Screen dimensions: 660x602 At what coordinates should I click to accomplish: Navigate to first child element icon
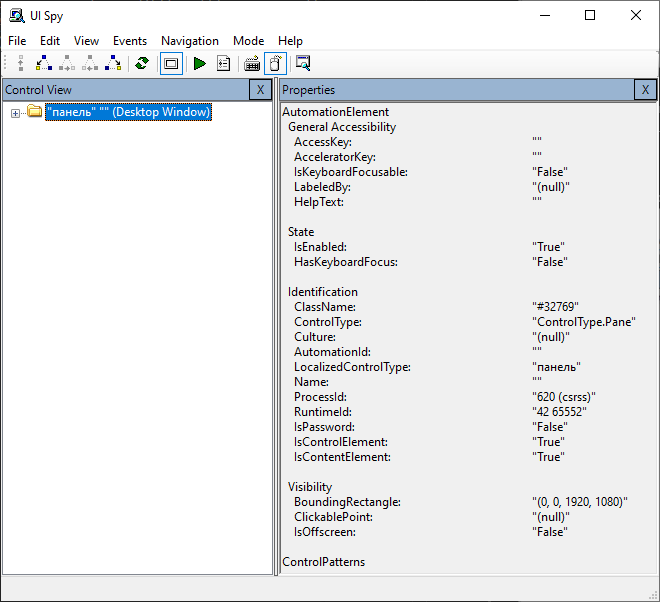coord(44,63)
